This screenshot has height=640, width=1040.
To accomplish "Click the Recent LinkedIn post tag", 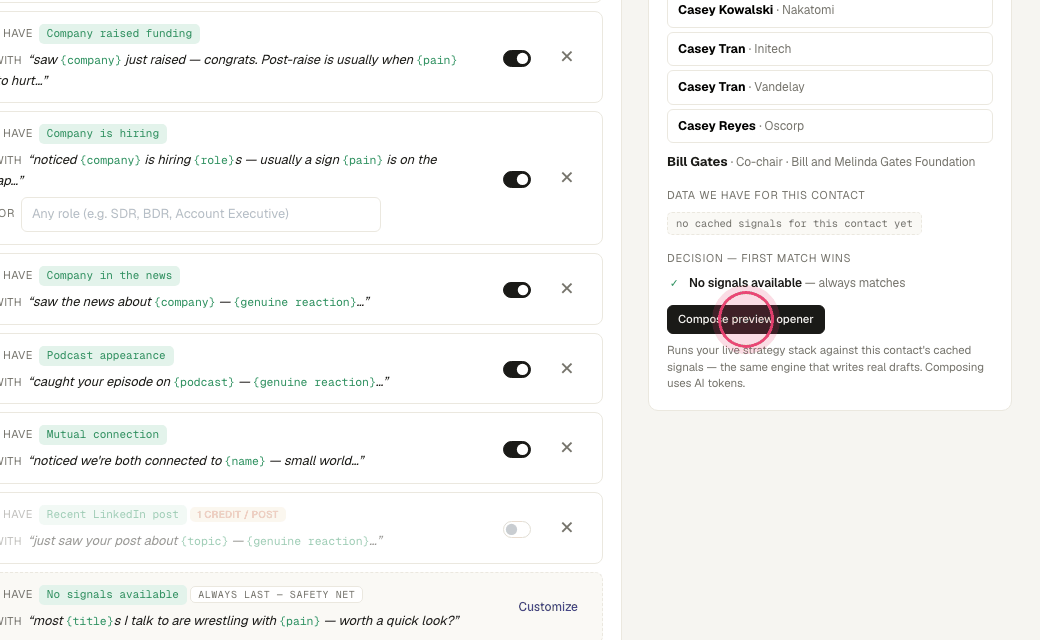I will (113, 515).
